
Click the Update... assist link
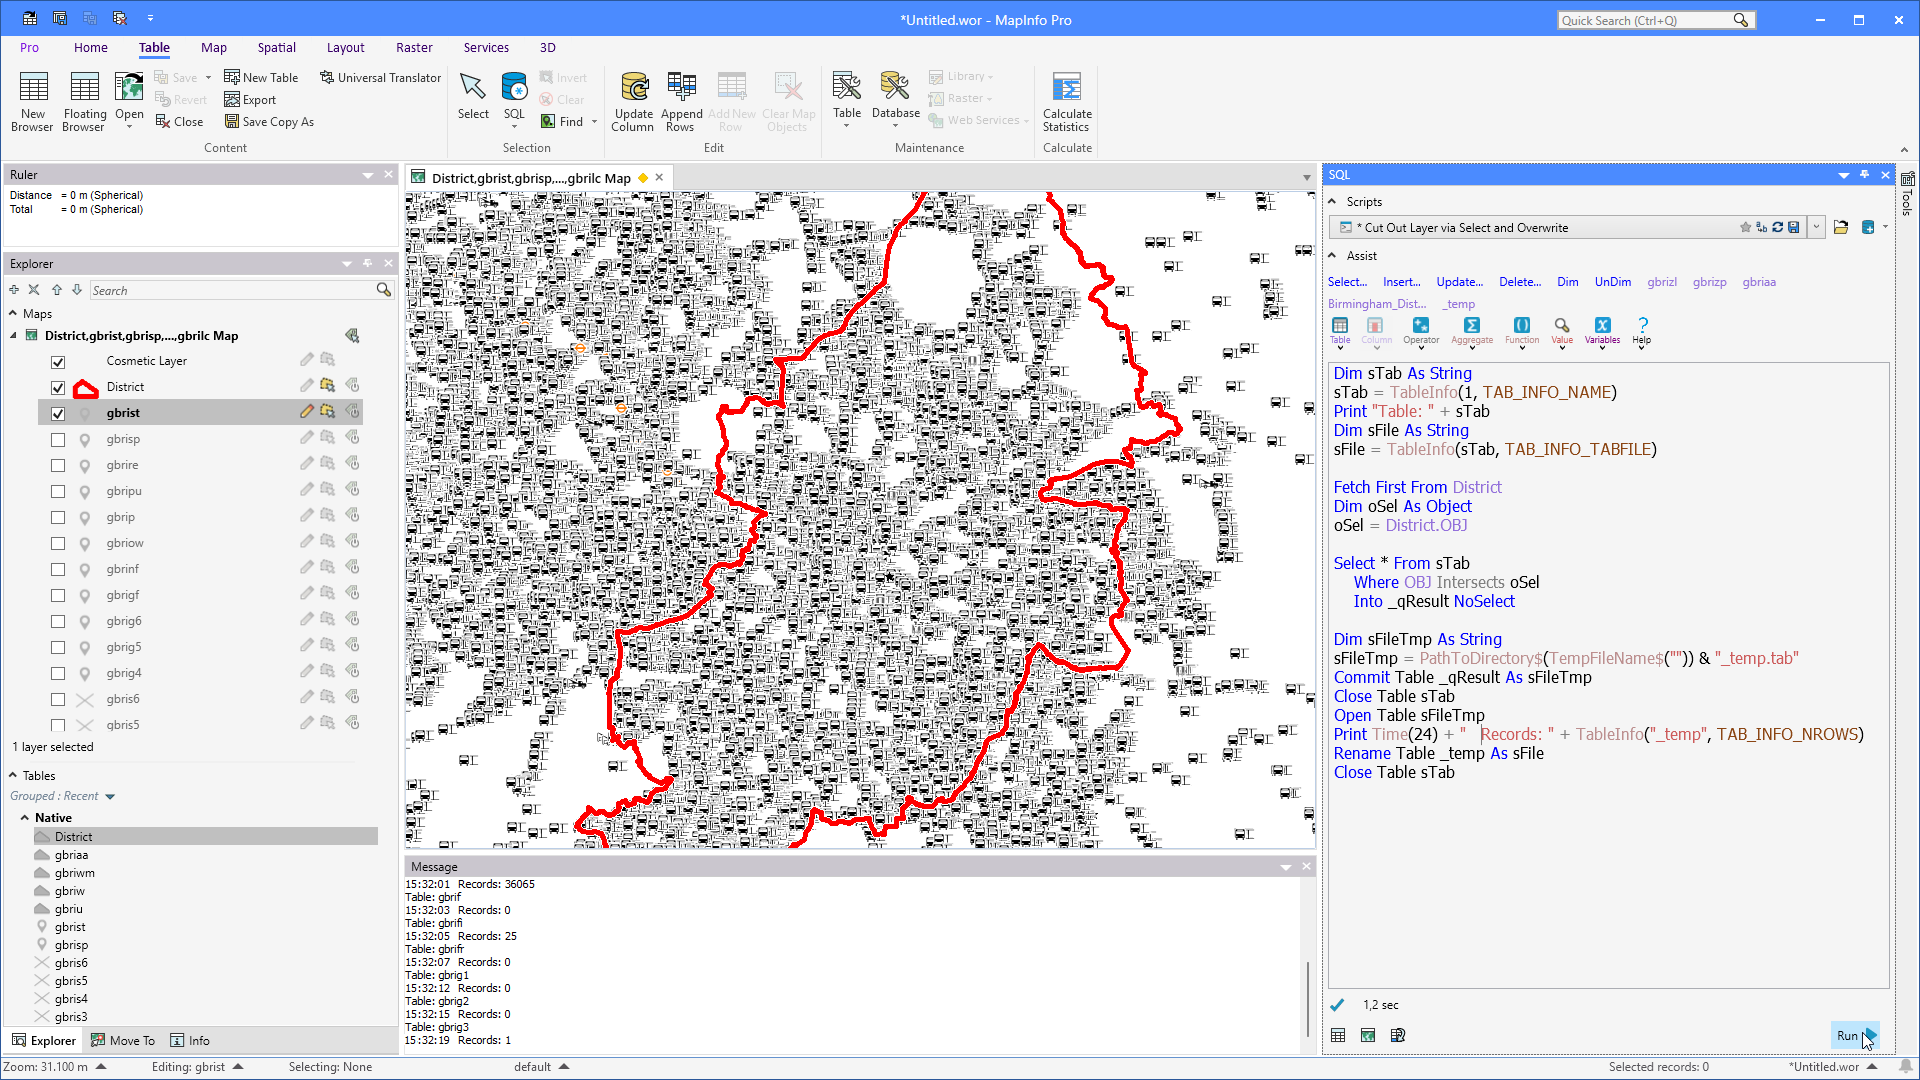tap(1459, 282)
